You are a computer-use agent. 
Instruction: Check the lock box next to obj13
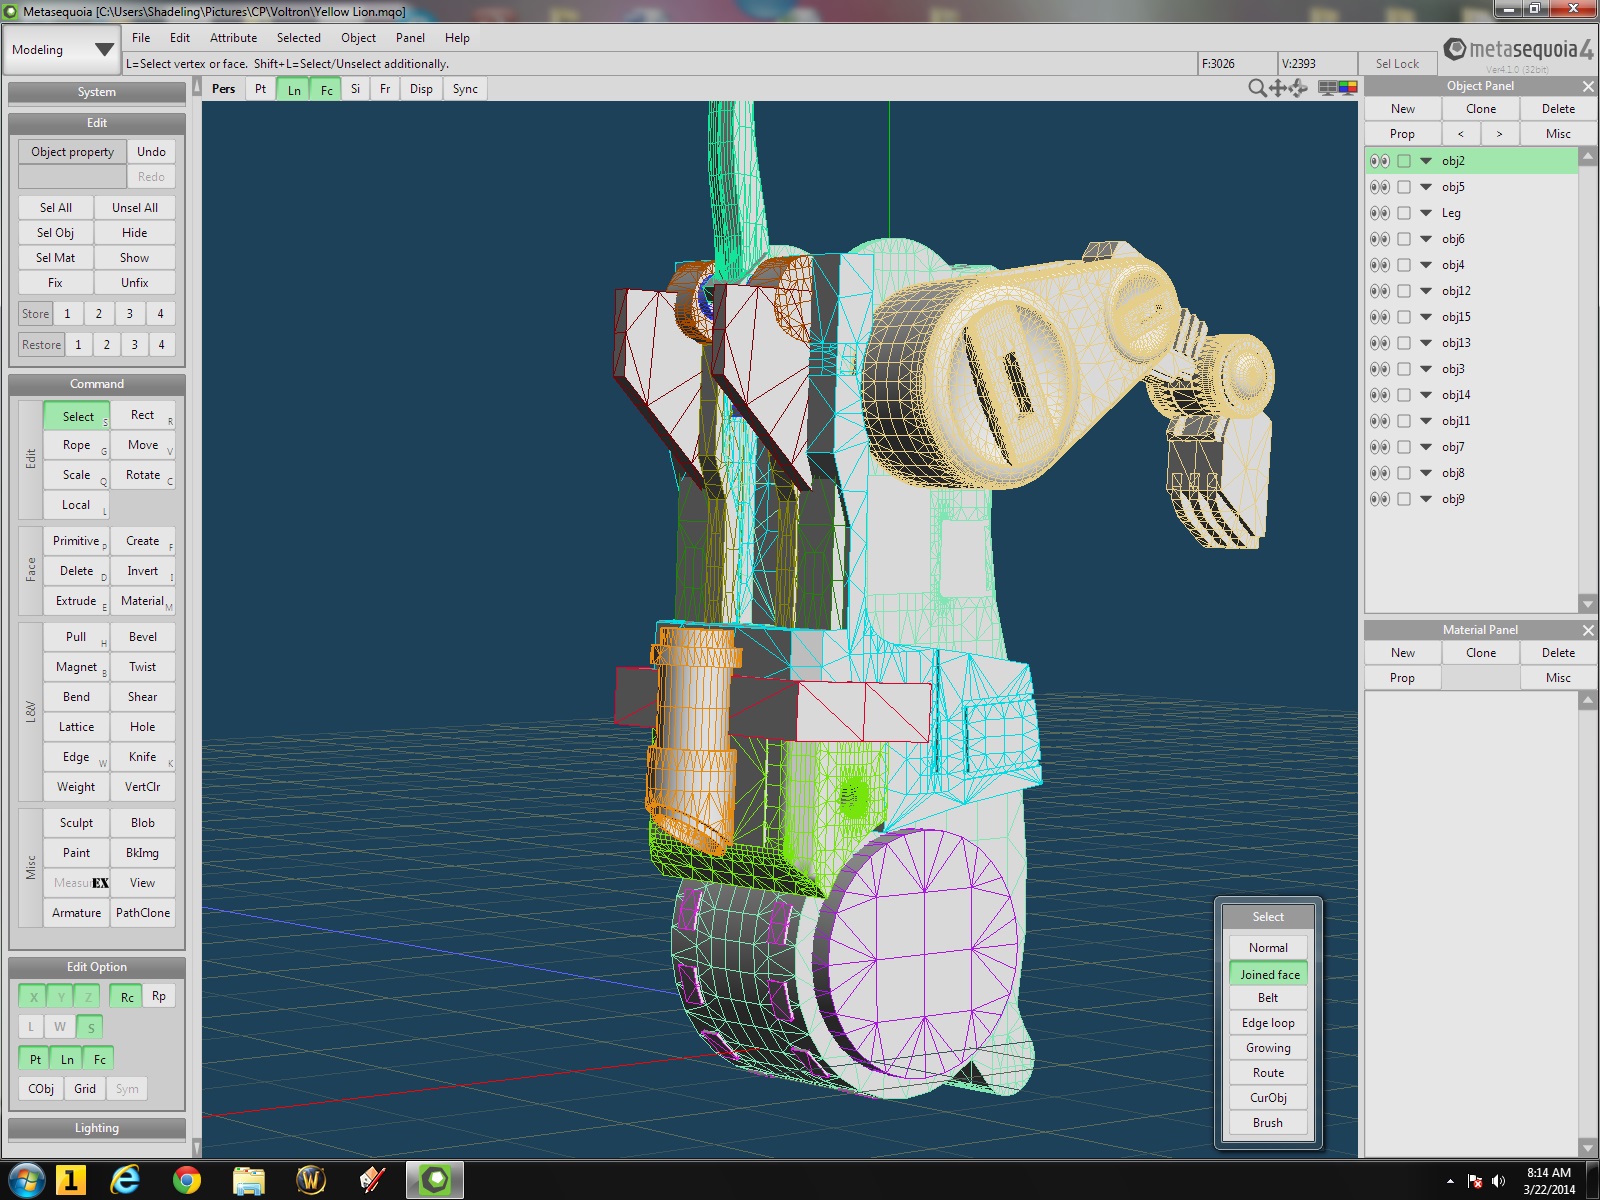(1404, 343)
